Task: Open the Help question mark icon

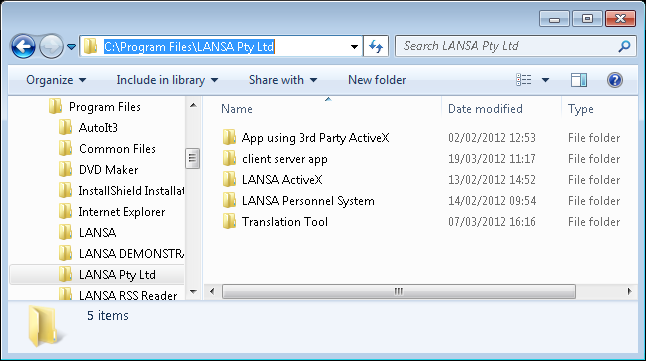Action: click(615, 80)
